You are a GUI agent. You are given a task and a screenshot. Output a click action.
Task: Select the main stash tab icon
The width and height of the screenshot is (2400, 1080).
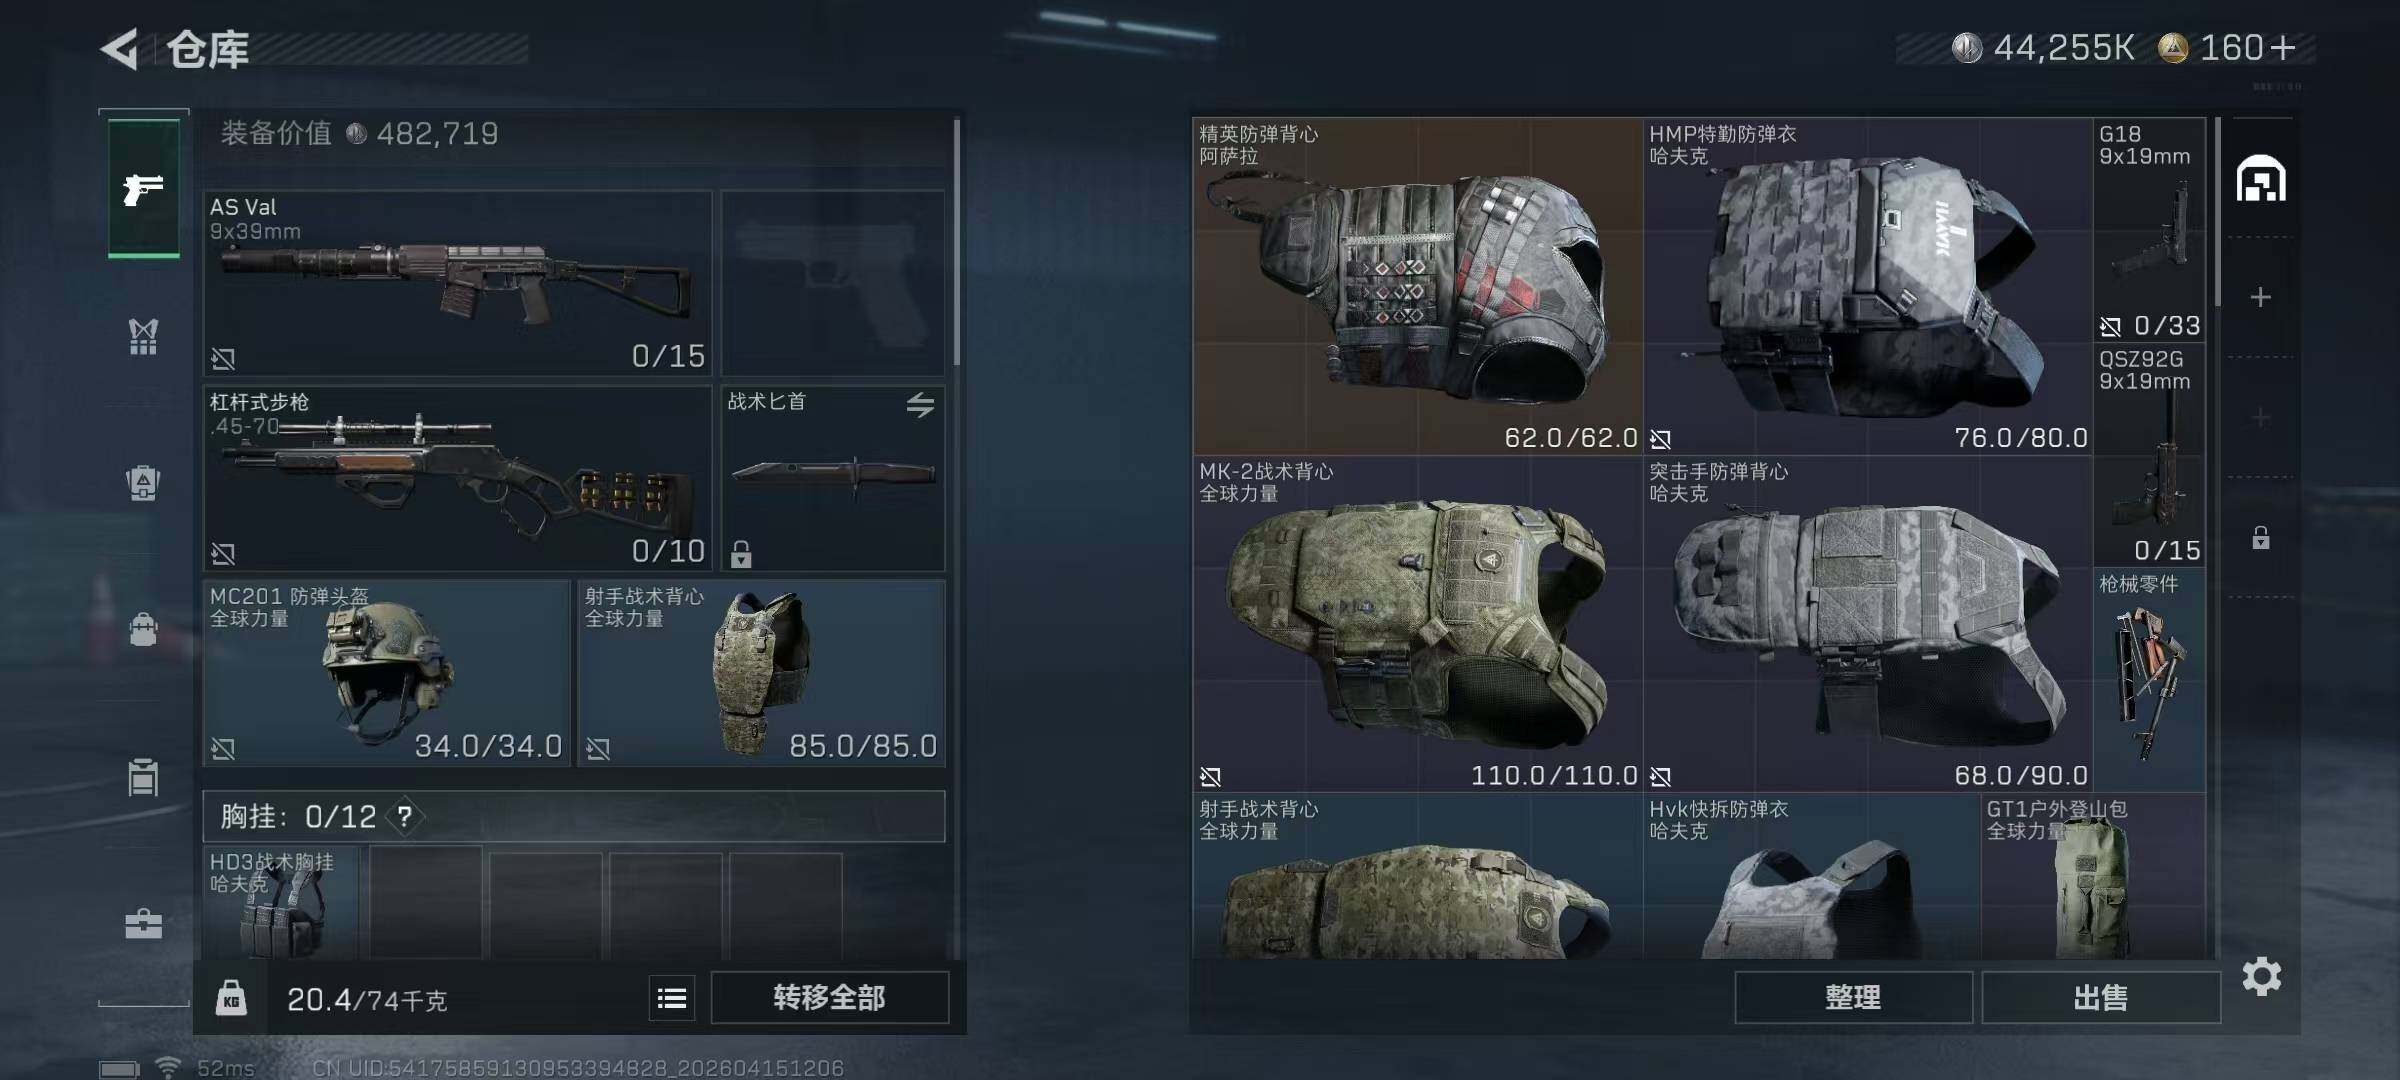2260,180
